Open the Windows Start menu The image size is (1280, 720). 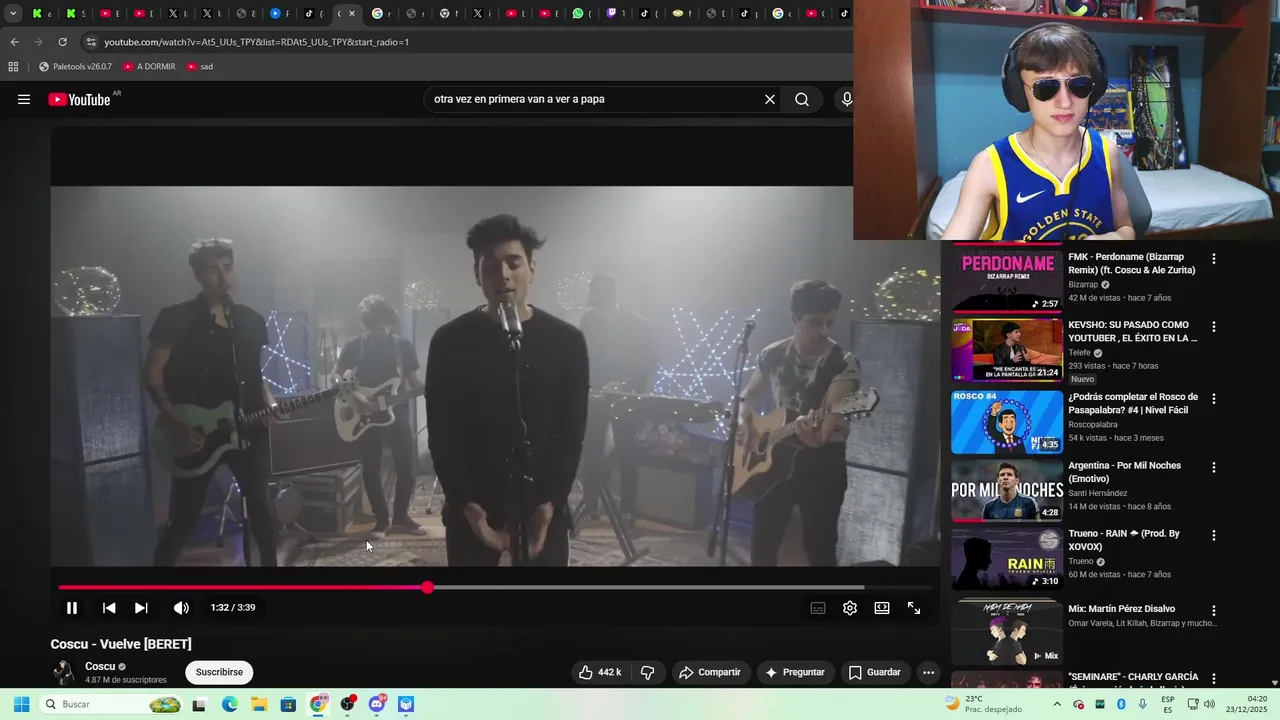(x=21, y=704)
